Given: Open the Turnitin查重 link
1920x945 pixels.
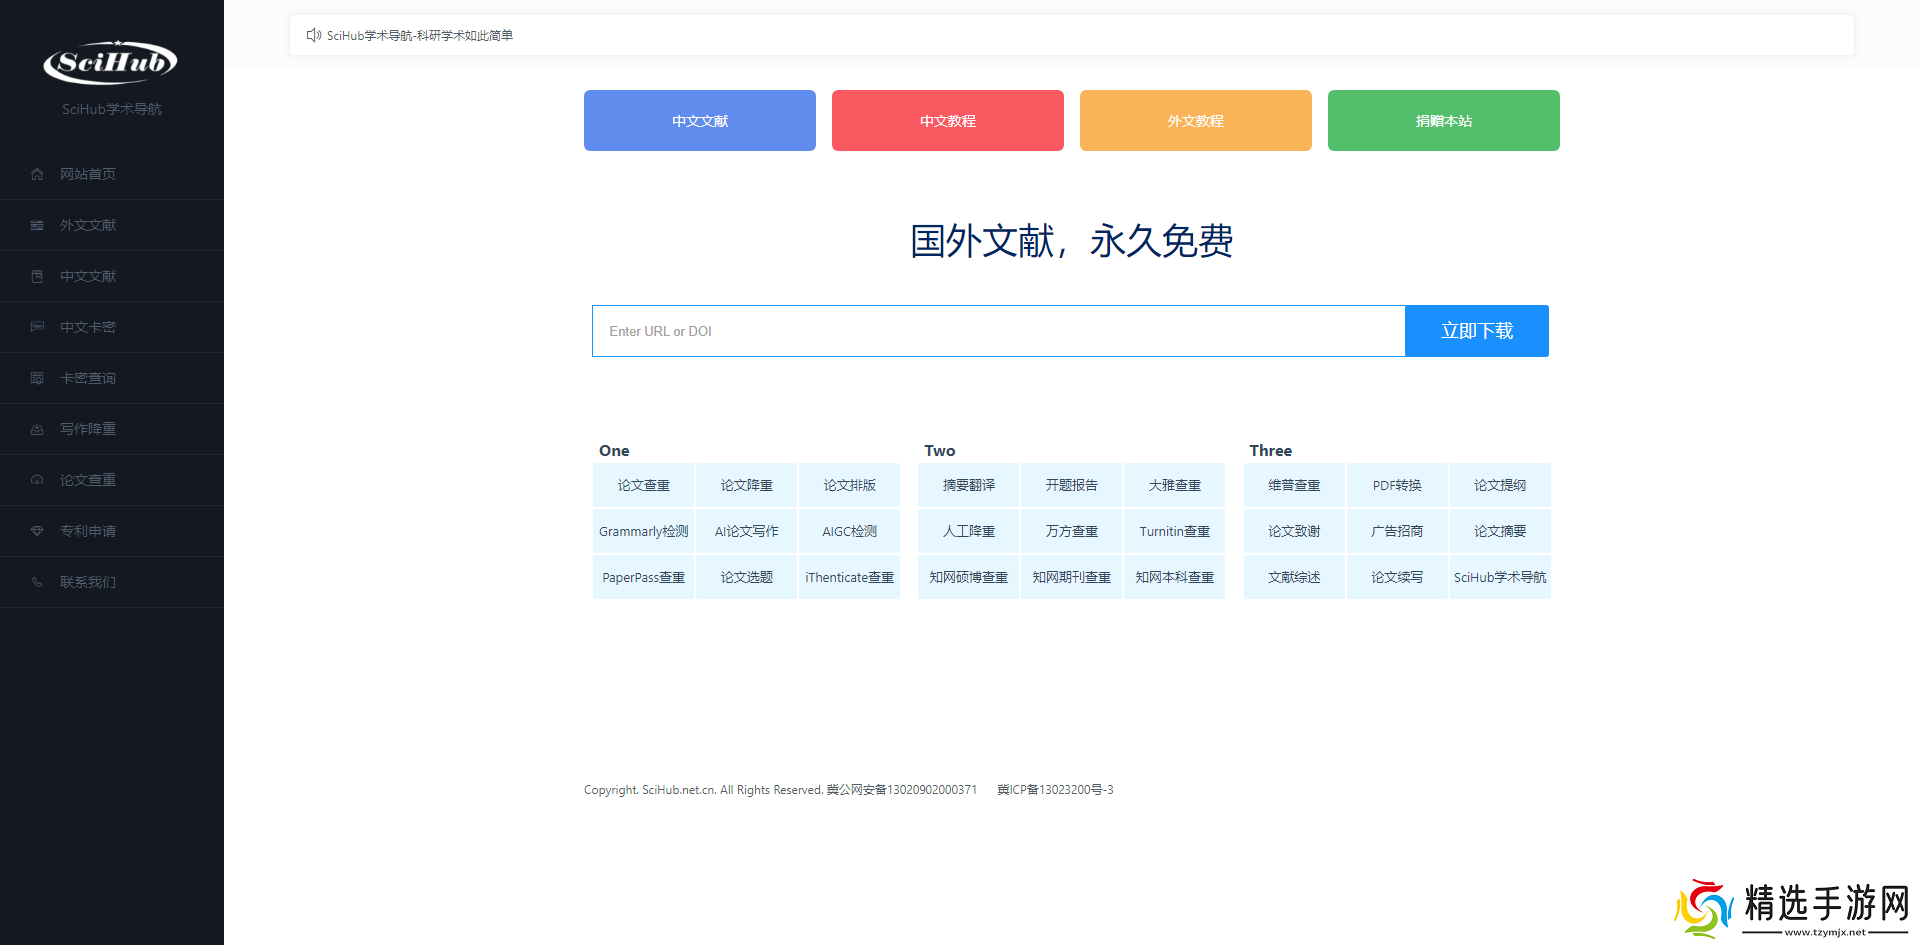Looking at the screenshot, I should coord(1174,531).
